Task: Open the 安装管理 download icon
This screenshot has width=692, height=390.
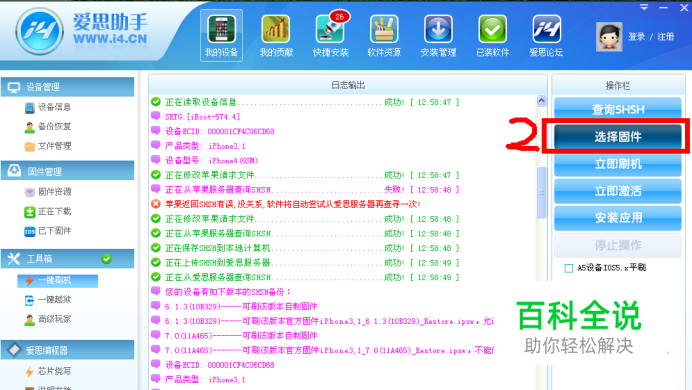Action: pyautogui.click(x=438, y=36)
